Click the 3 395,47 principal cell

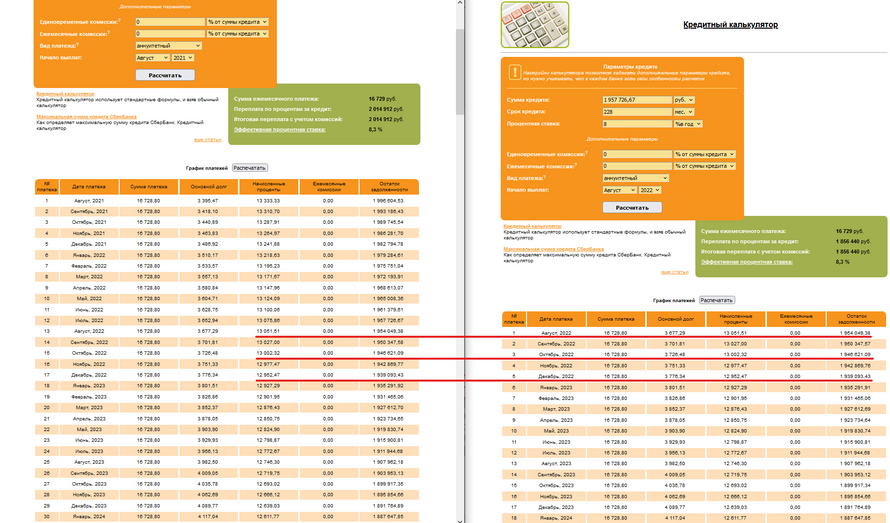point(208,201)
